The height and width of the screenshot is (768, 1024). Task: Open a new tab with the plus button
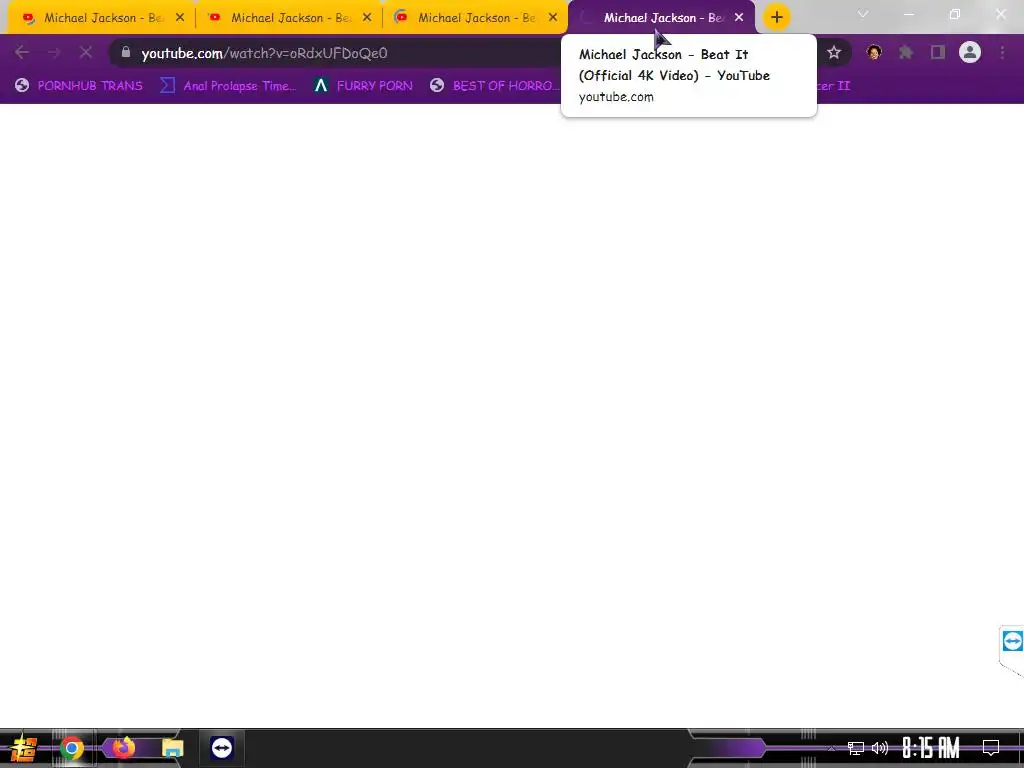776,18
